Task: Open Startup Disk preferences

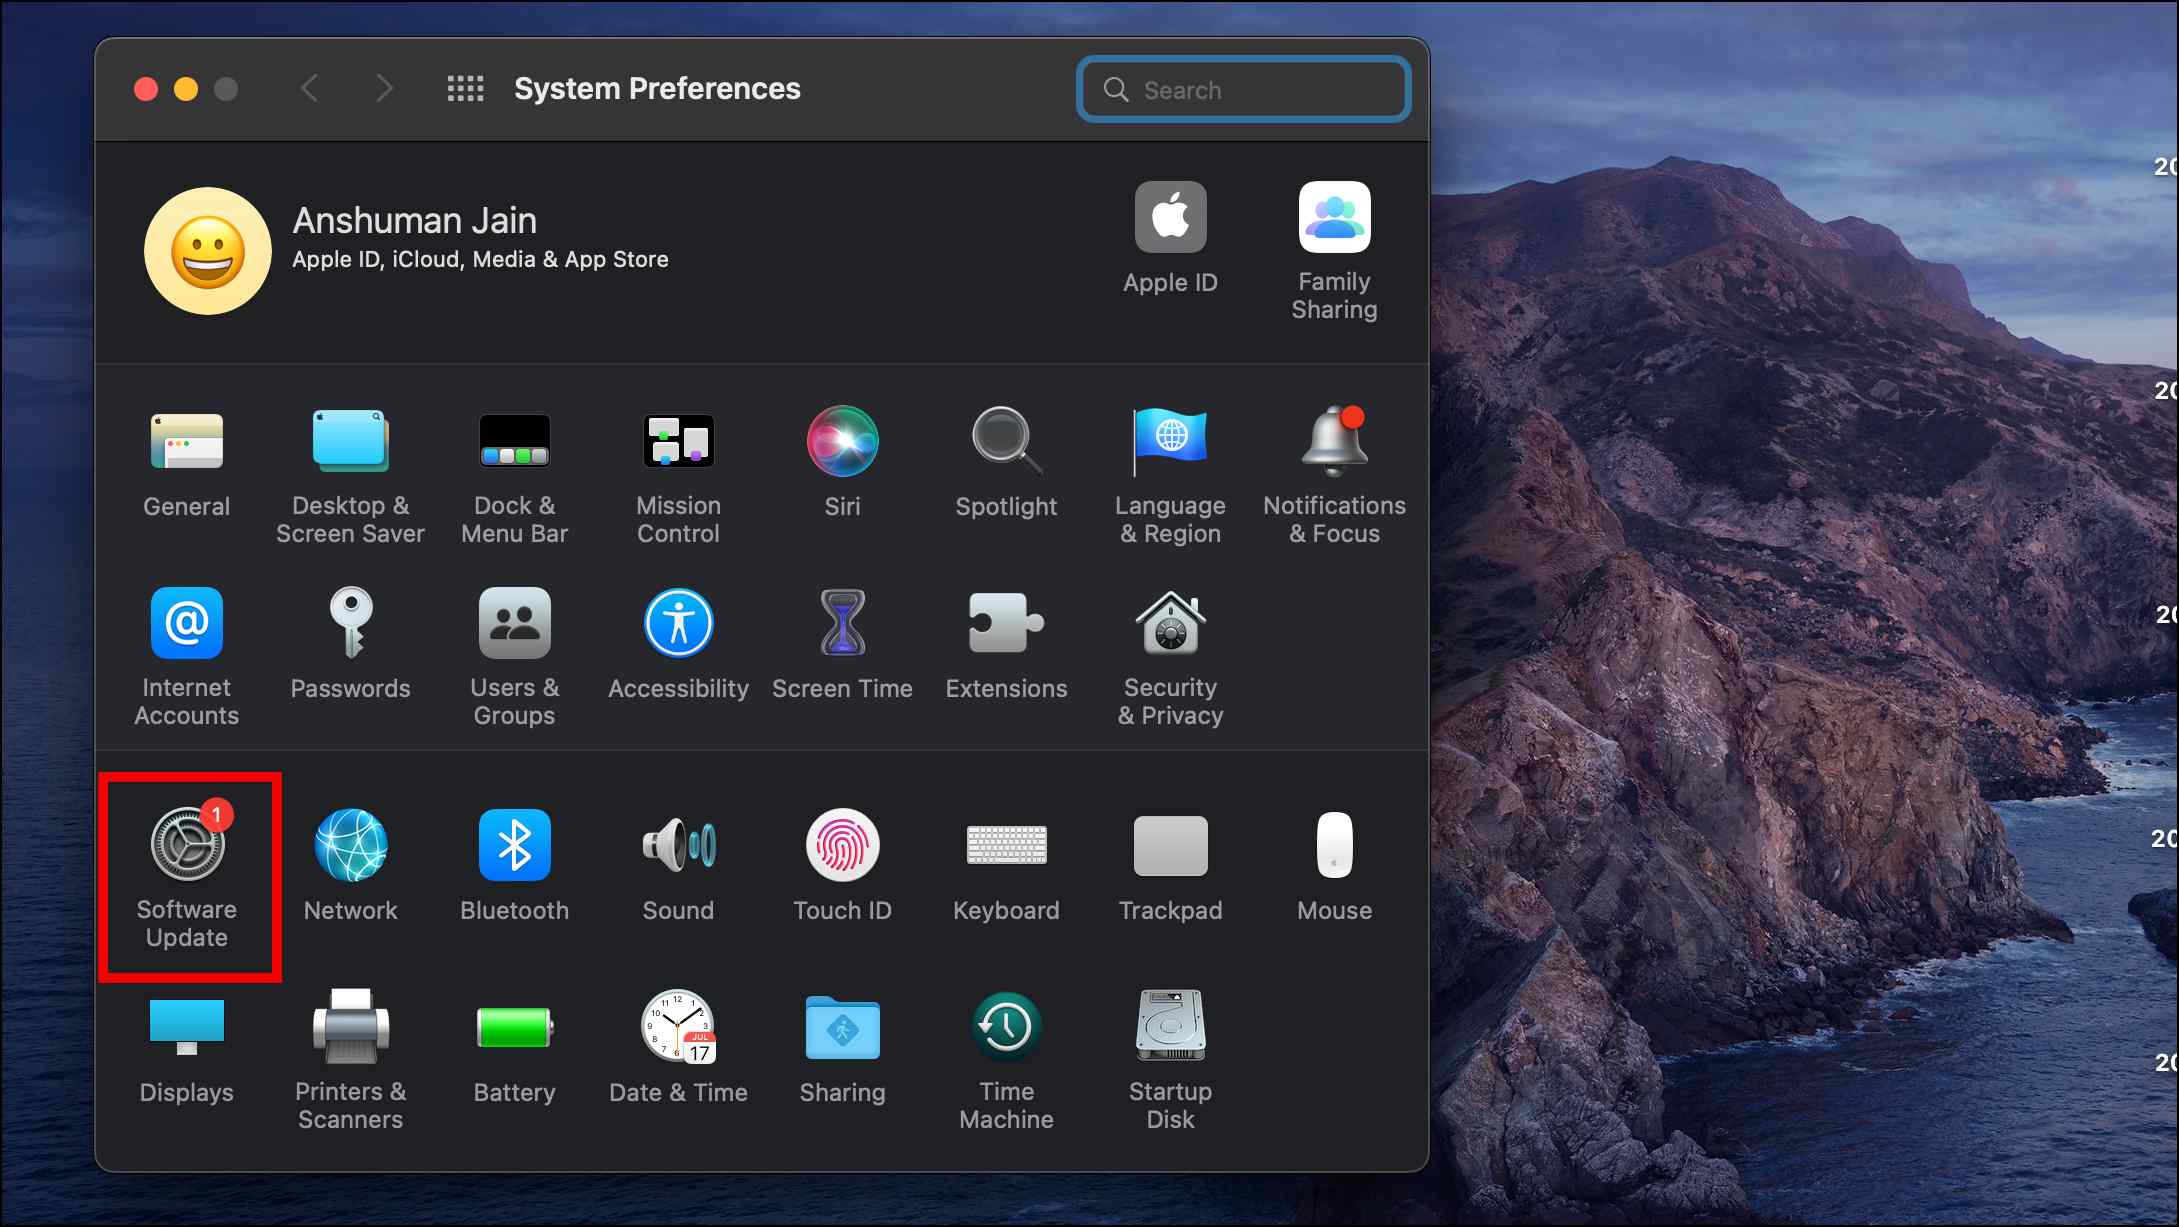Action: (x=1170, y=1061)
